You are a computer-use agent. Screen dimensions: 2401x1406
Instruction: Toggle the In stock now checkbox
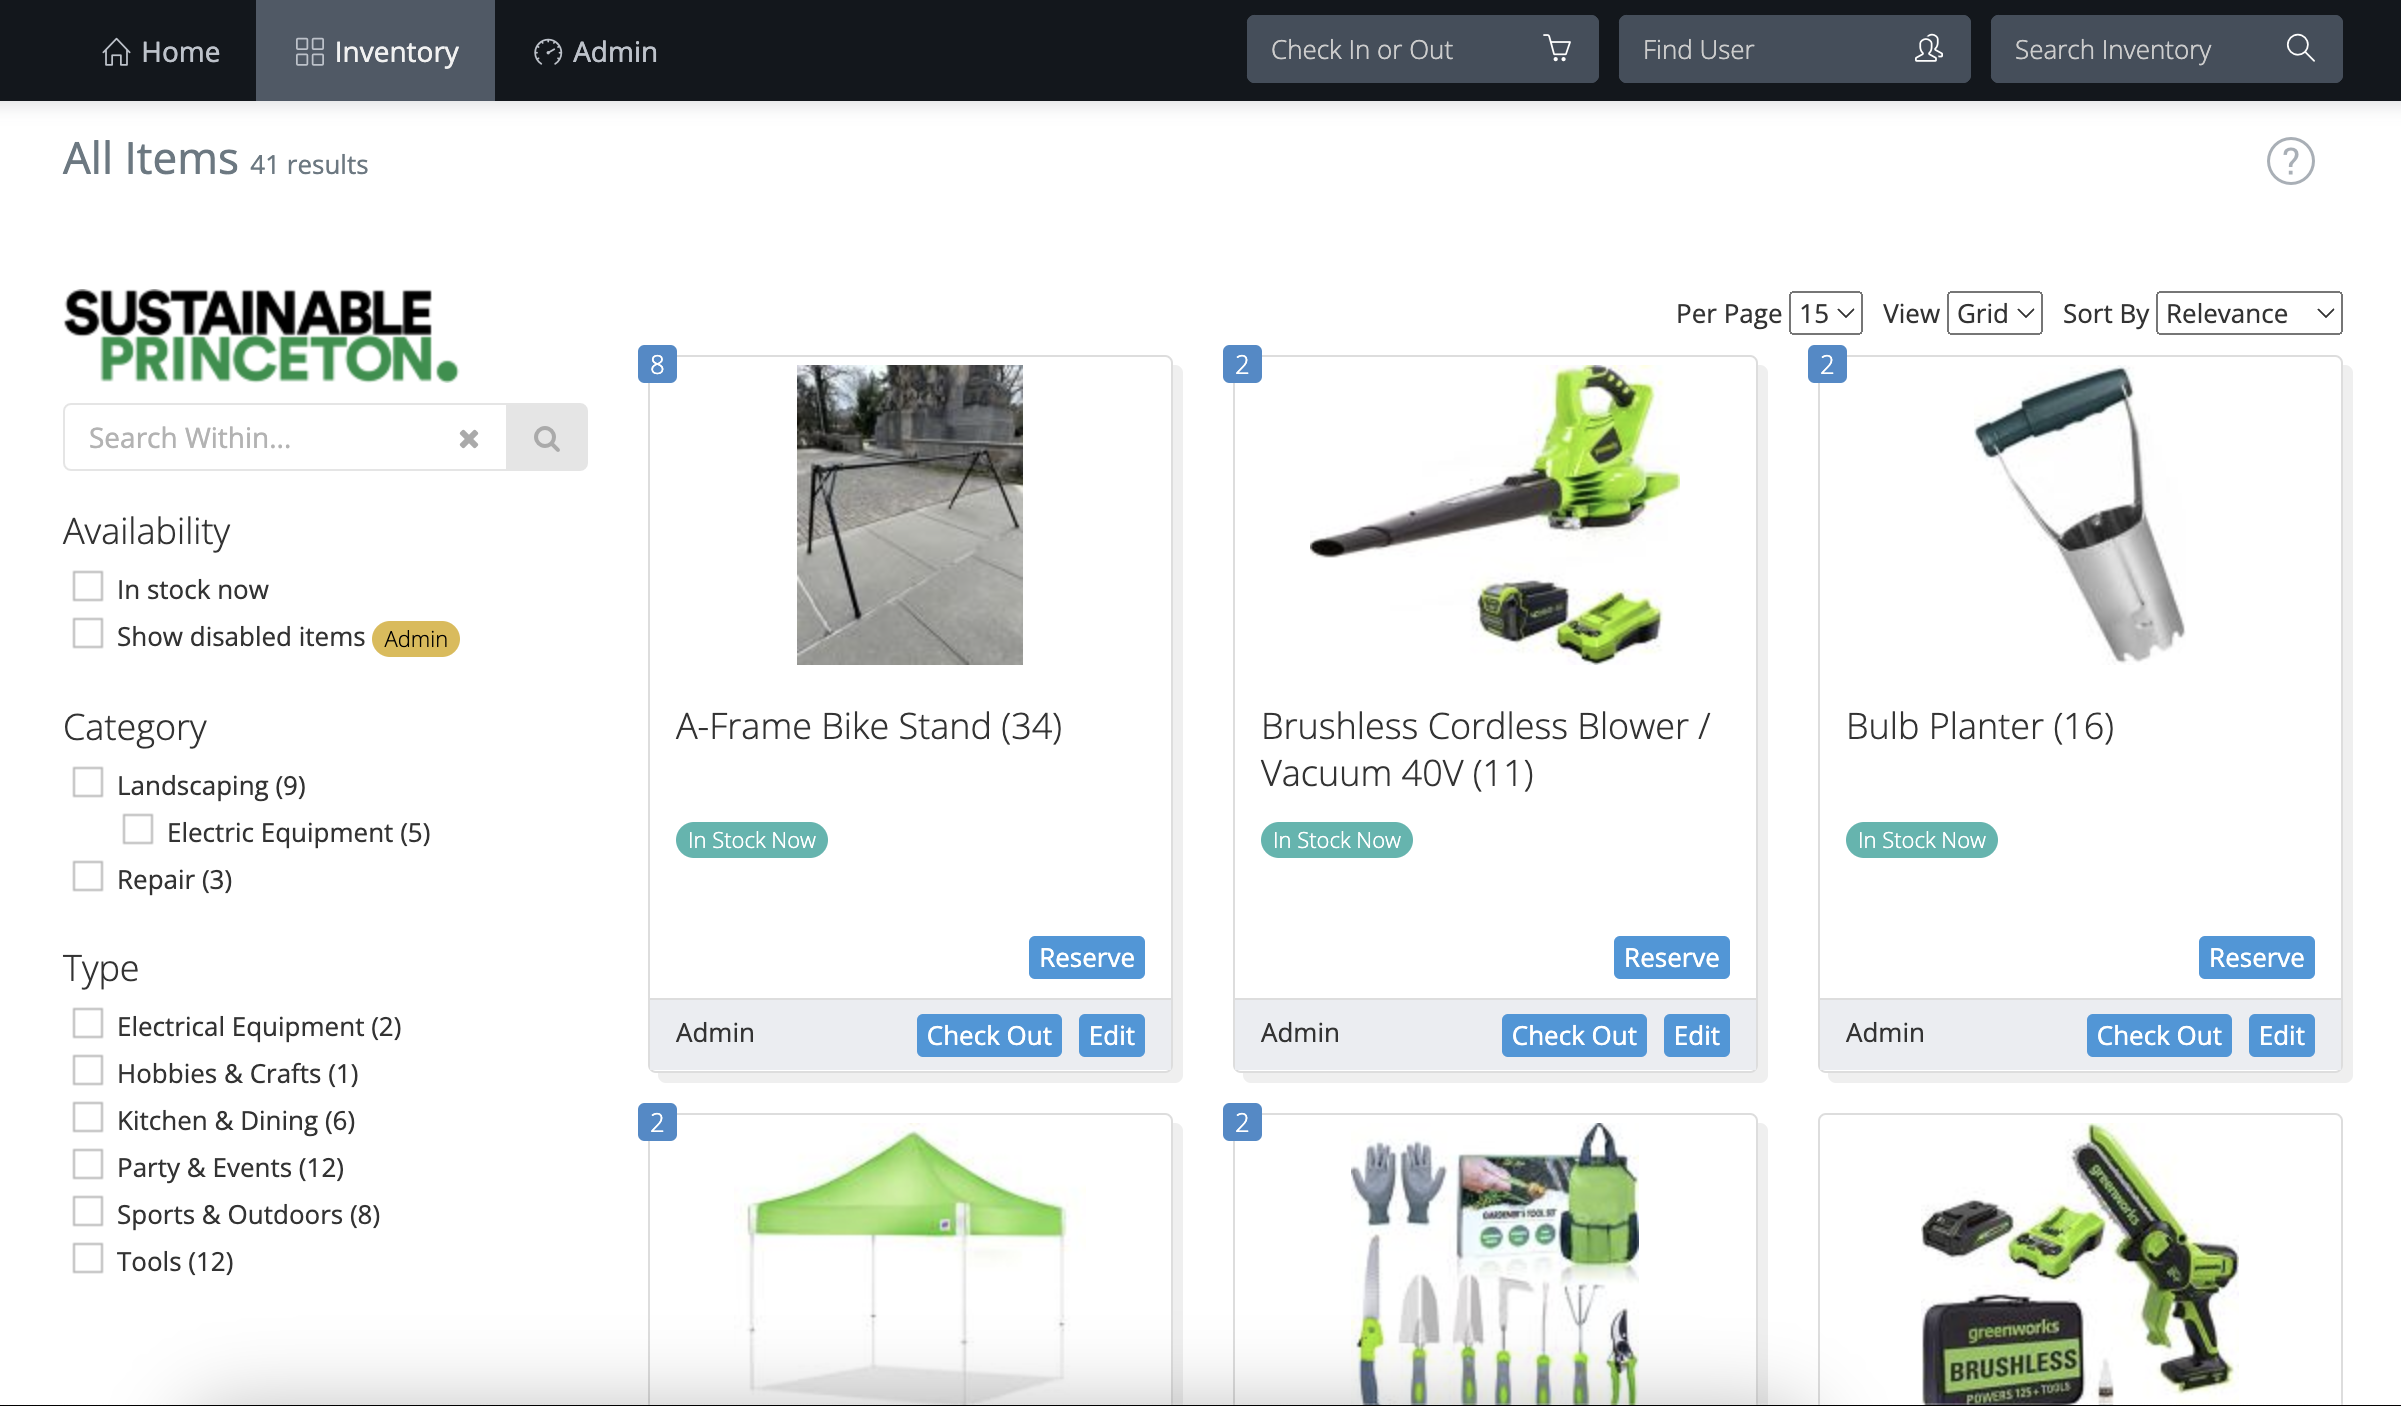88,587
